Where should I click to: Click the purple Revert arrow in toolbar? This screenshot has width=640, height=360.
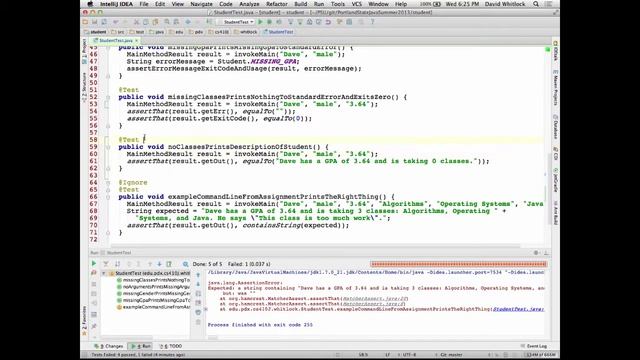[328, 22]
